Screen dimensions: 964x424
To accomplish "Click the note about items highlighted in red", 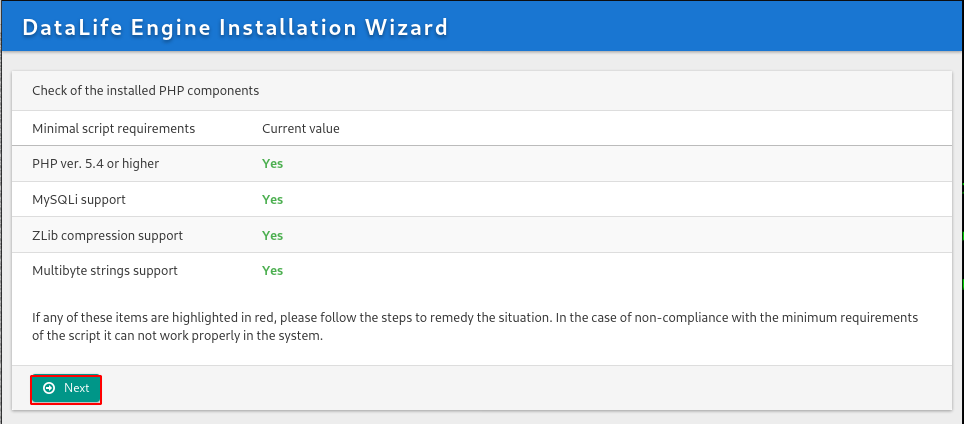I will pos(475,328).
